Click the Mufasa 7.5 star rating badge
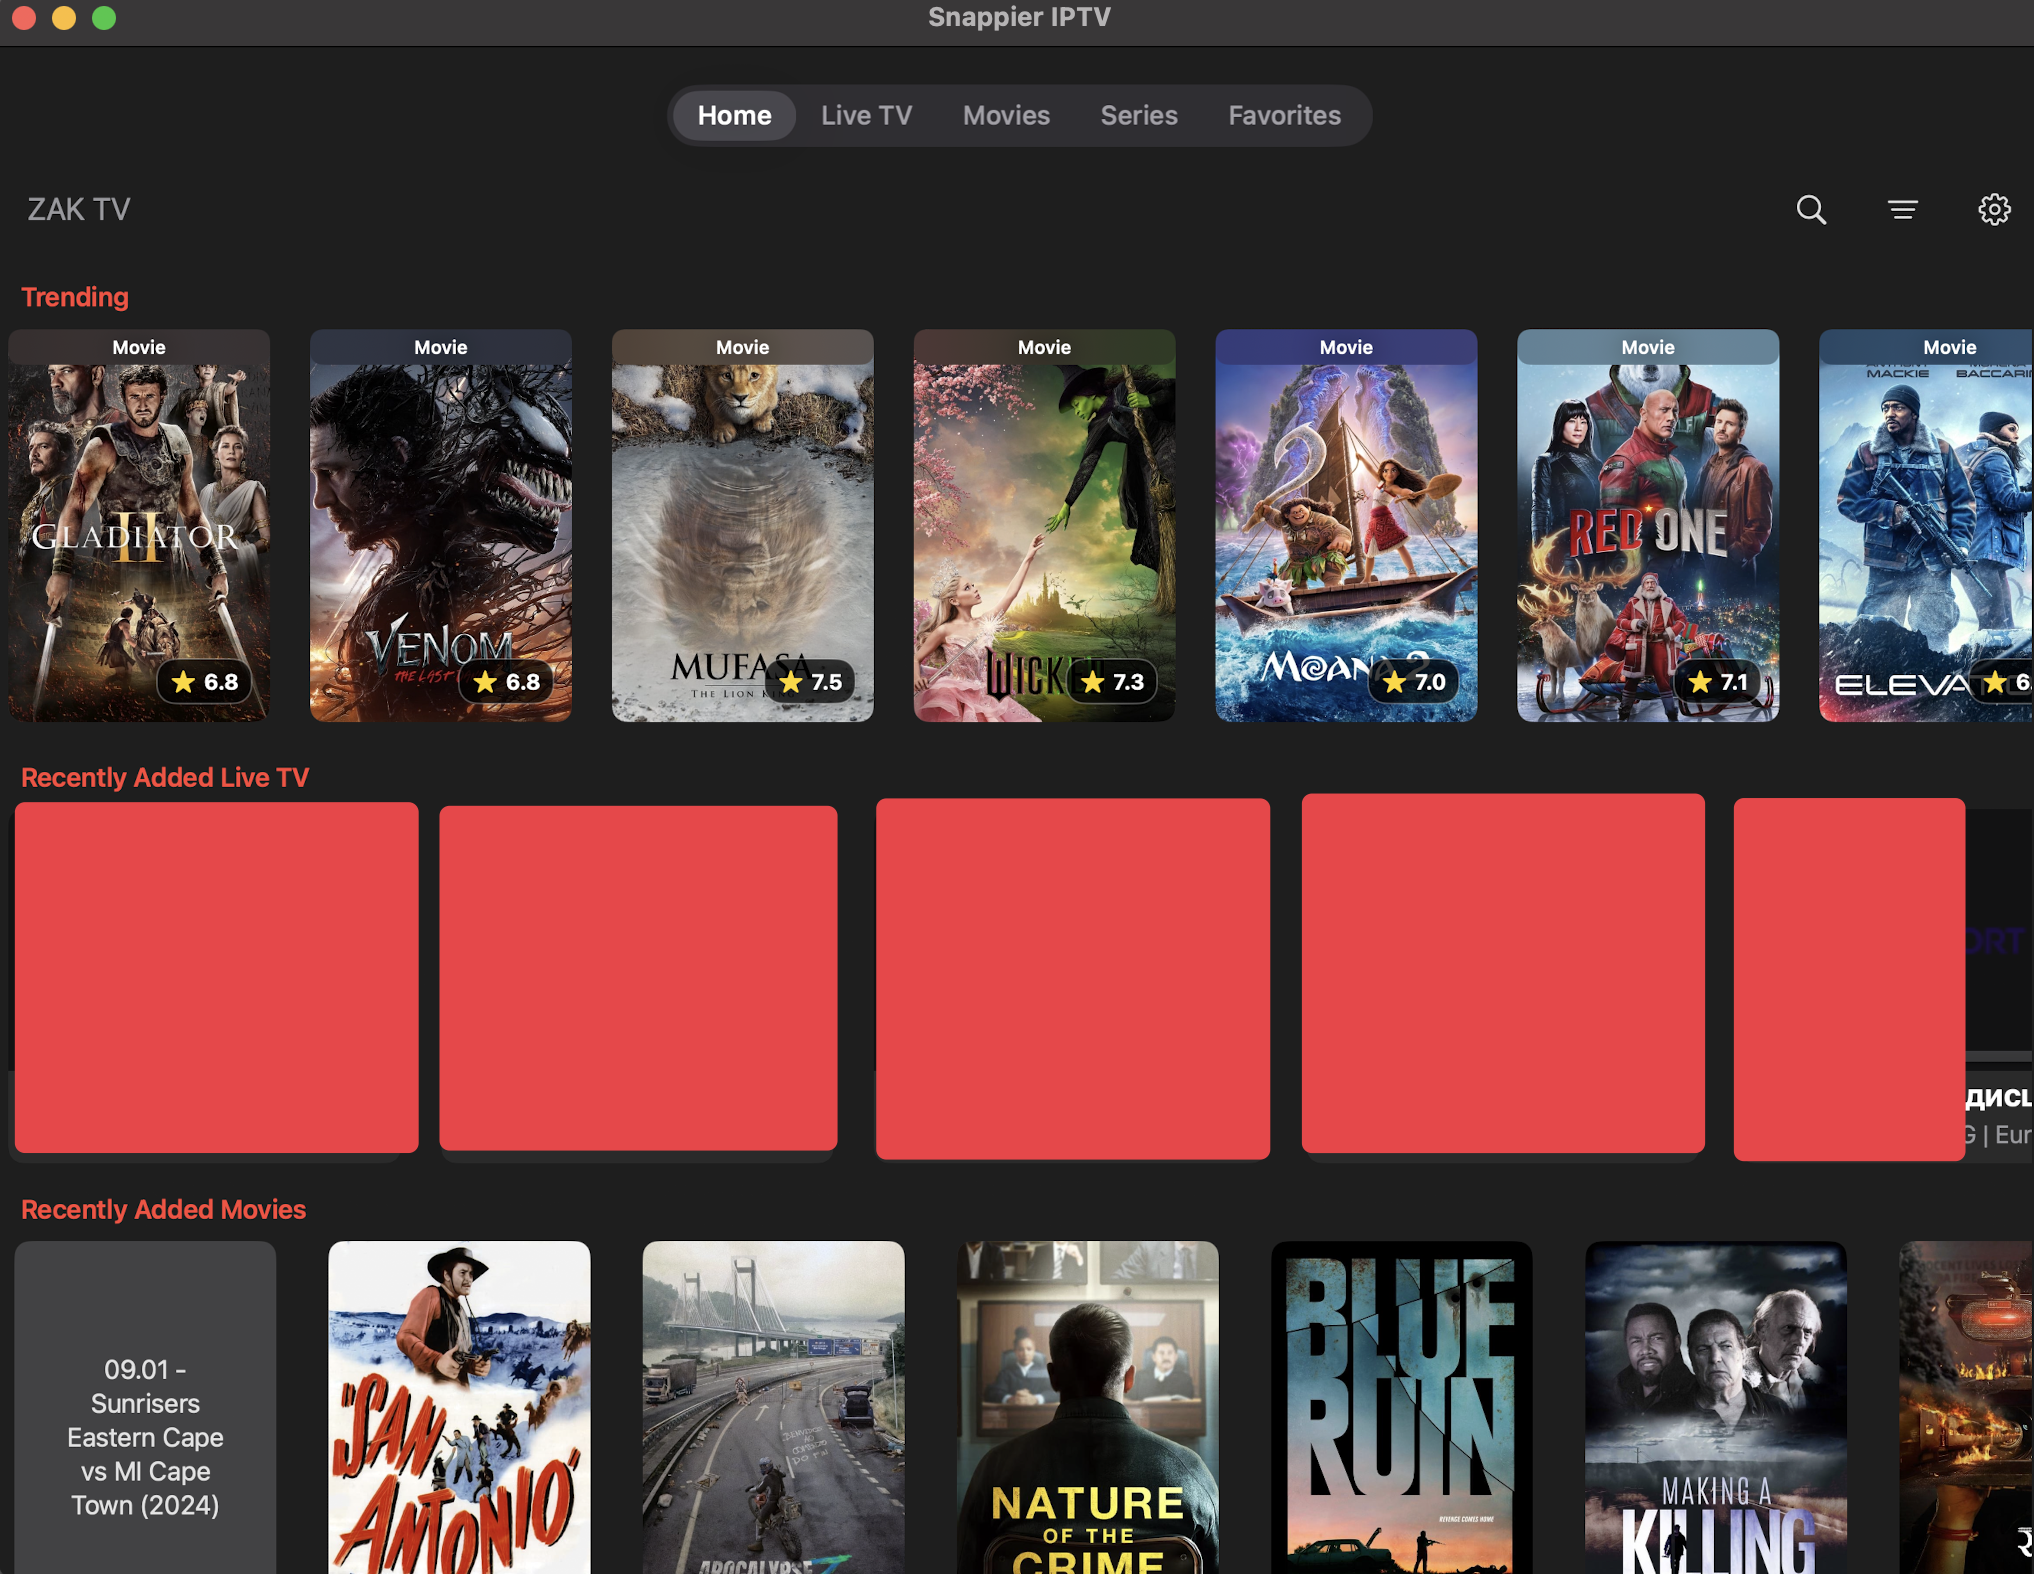This screenshot has width=2034, height=1574. pos(810,682)
